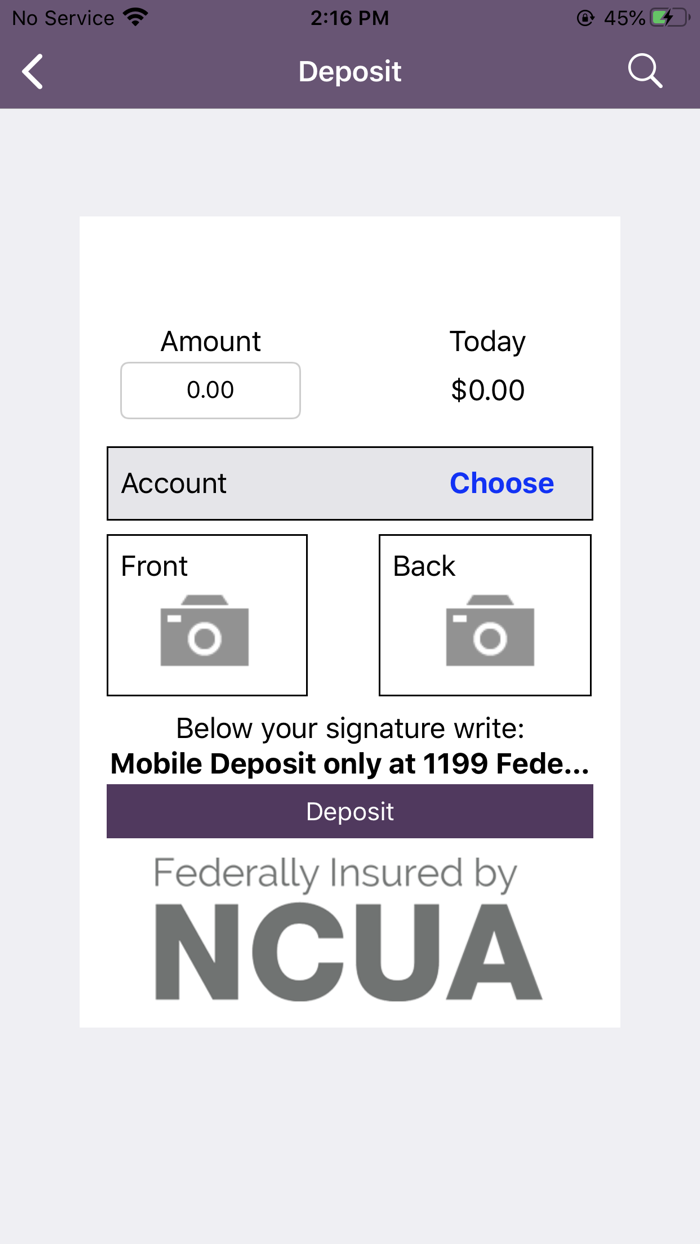Select the Front check image placeholder box
This screenshot has width=700, height=1244.
207,614
